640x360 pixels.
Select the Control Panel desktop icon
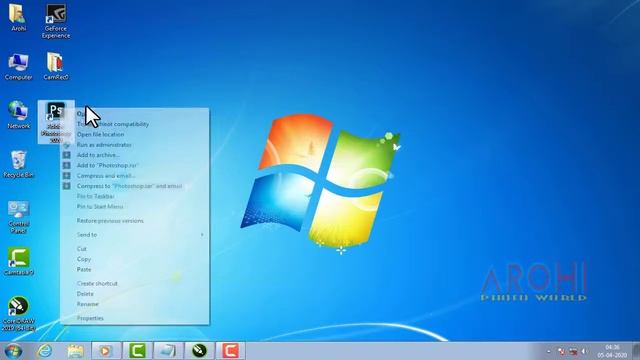[x=18, y=216]
